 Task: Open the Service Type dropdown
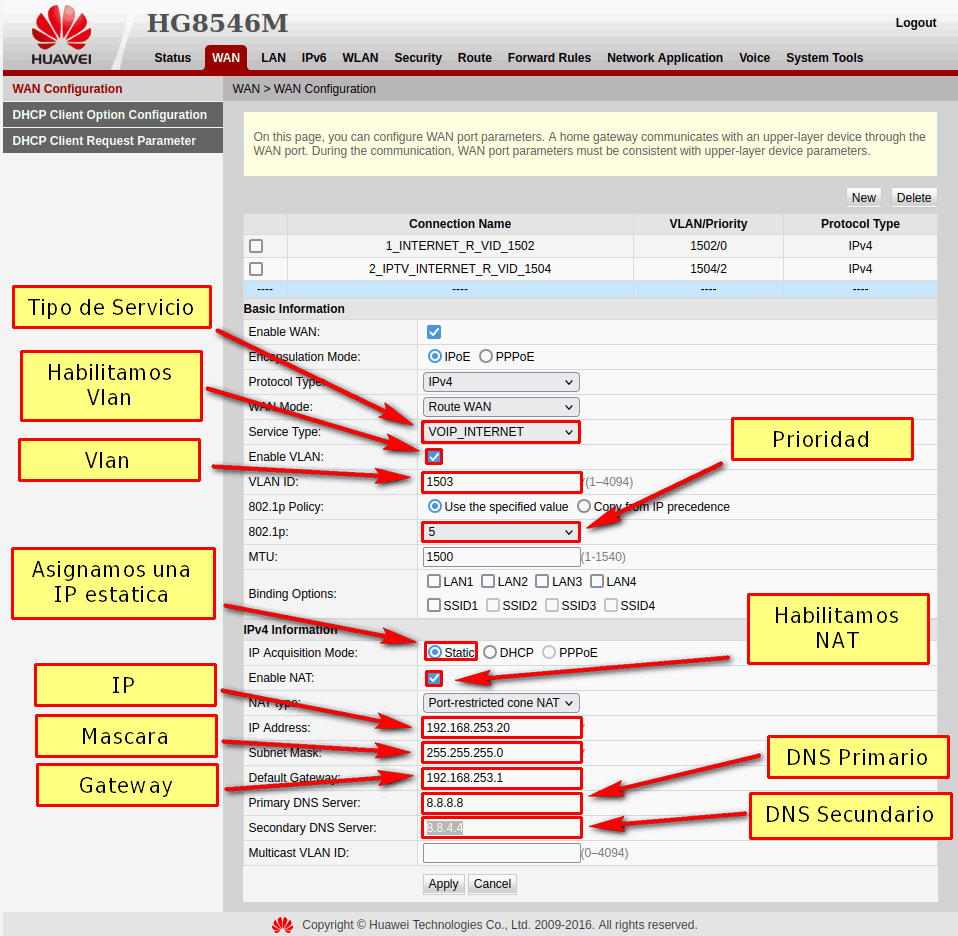point(500,432)
